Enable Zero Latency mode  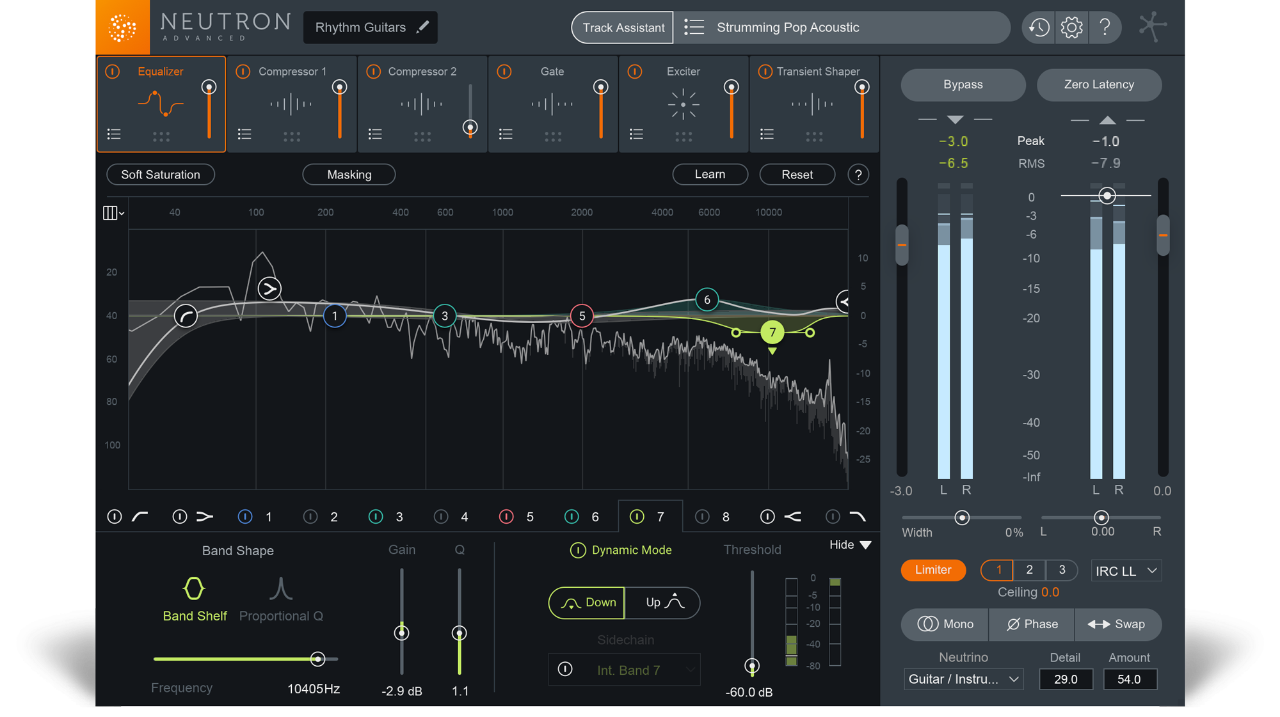click(x=1099, y=85)
